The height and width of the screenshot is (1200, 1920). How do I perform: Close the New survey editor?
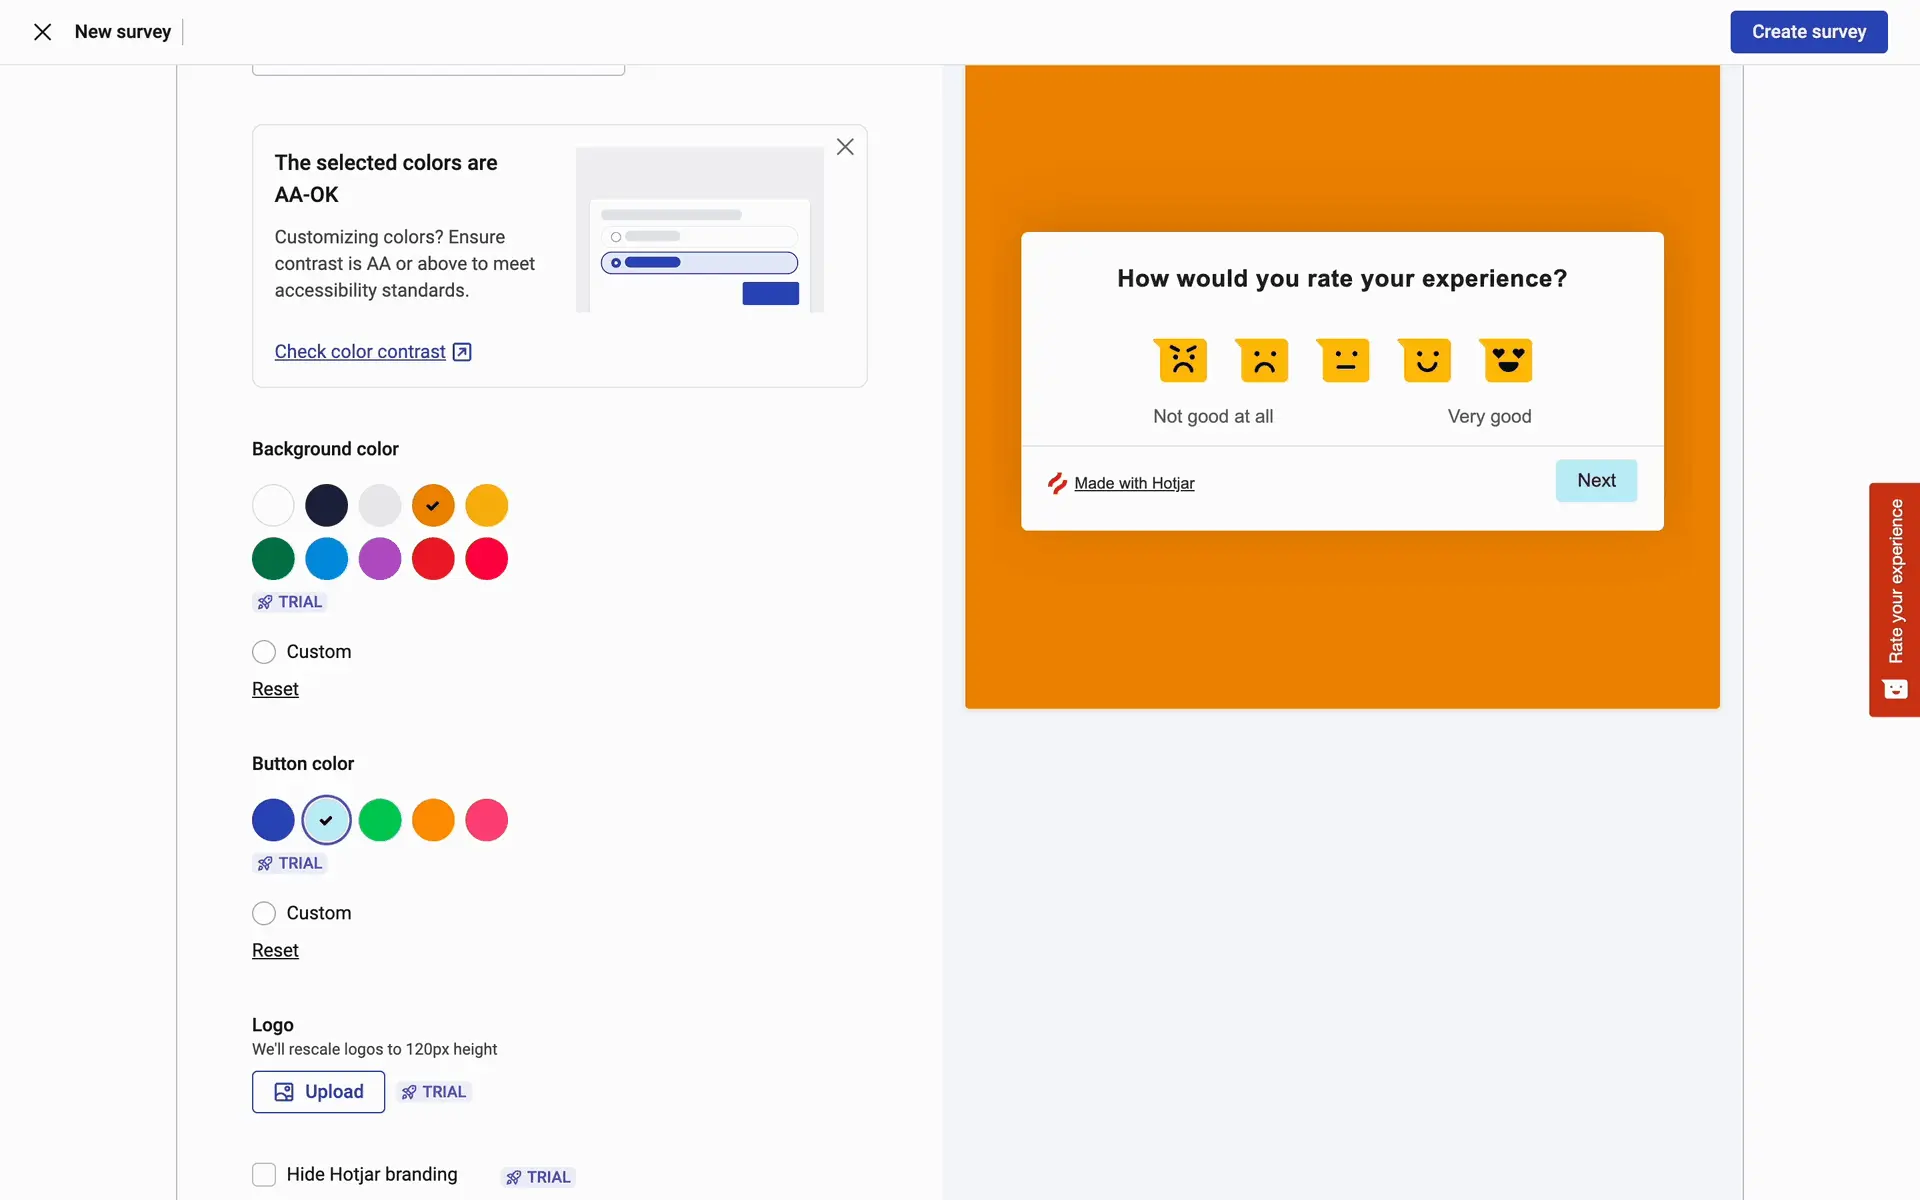tap(42, 32)
